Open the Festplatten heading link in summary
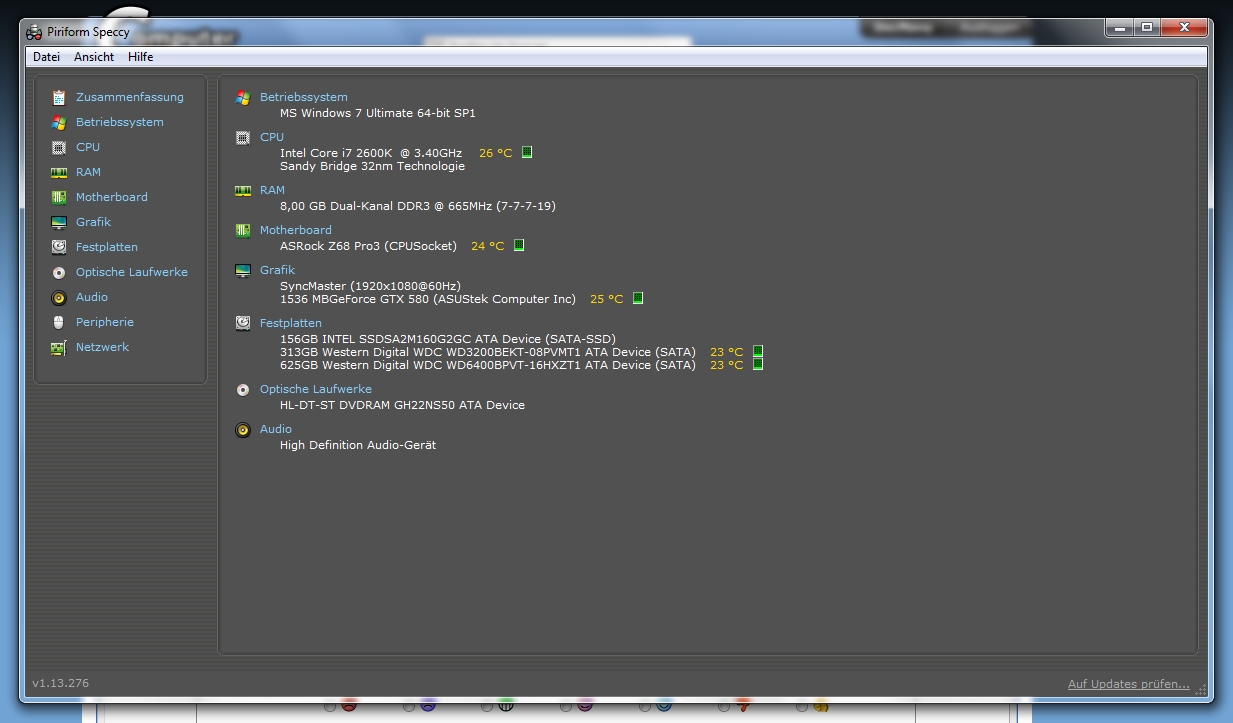The width and height of the screenshot is (1233, 723). click(x=291, y=323)
